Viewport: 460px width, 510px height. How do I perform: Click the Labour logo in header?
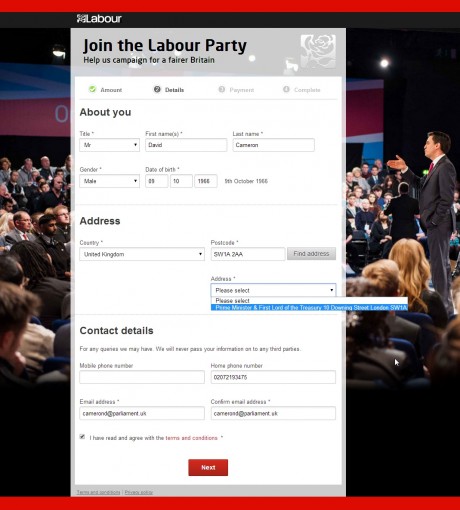coord(99,19)
